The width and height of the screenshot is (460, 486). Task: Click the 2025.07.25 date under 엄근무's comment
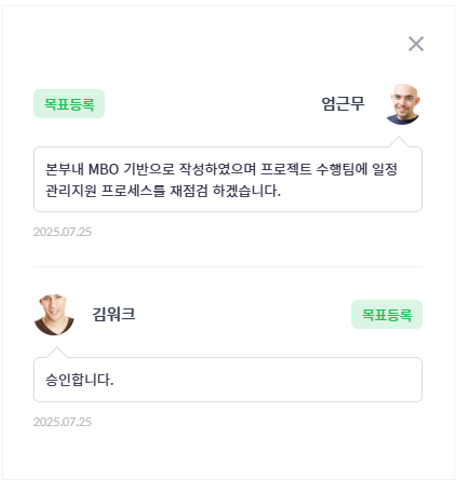(62, 232)
